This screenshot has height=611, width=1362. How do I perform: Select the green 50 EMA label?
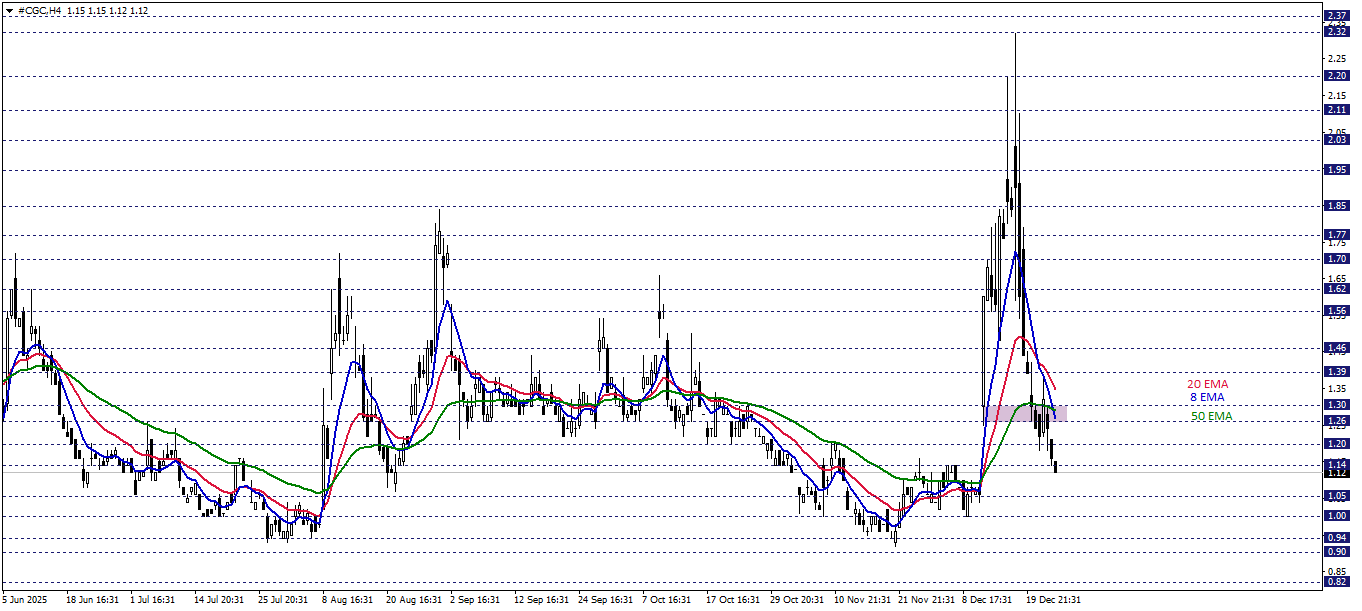pos(1211,416)
